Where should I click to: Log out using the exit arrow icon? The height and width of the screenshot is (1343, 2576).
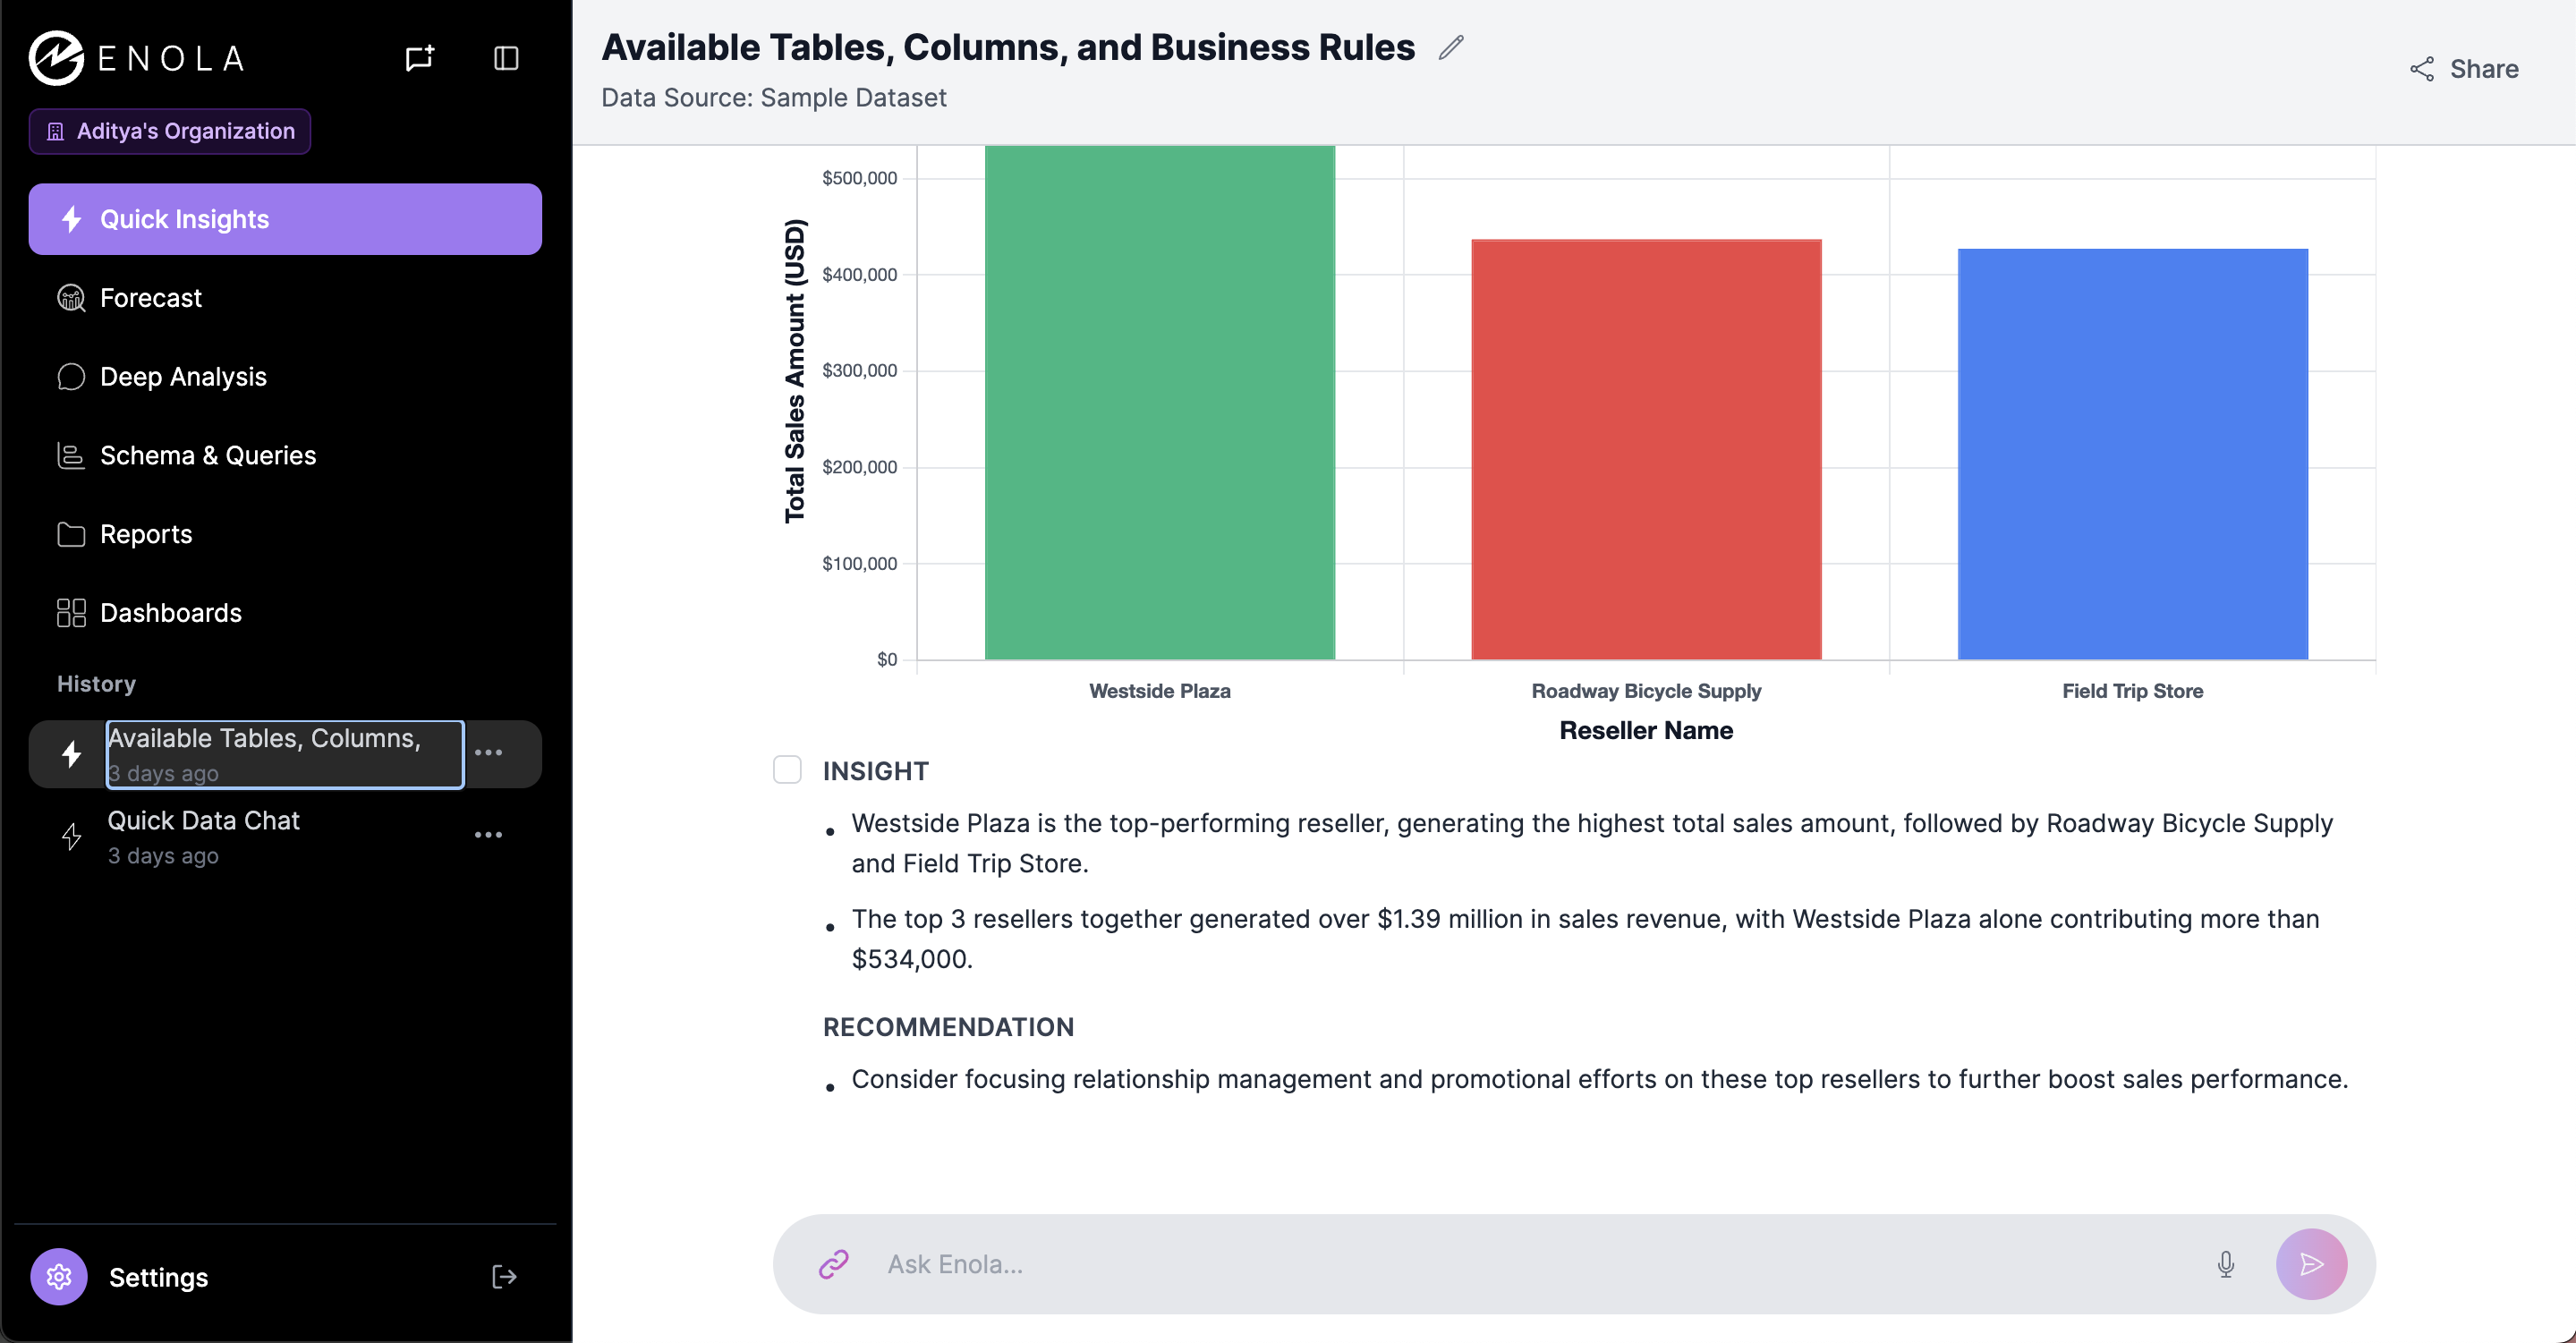click(x=504, y=1277)
